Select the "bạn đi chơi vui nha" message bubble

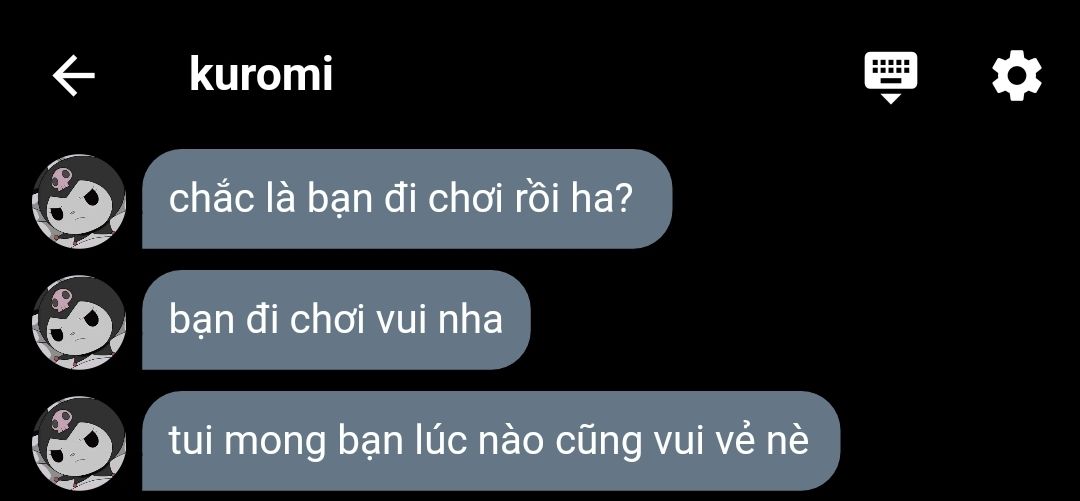336,320
